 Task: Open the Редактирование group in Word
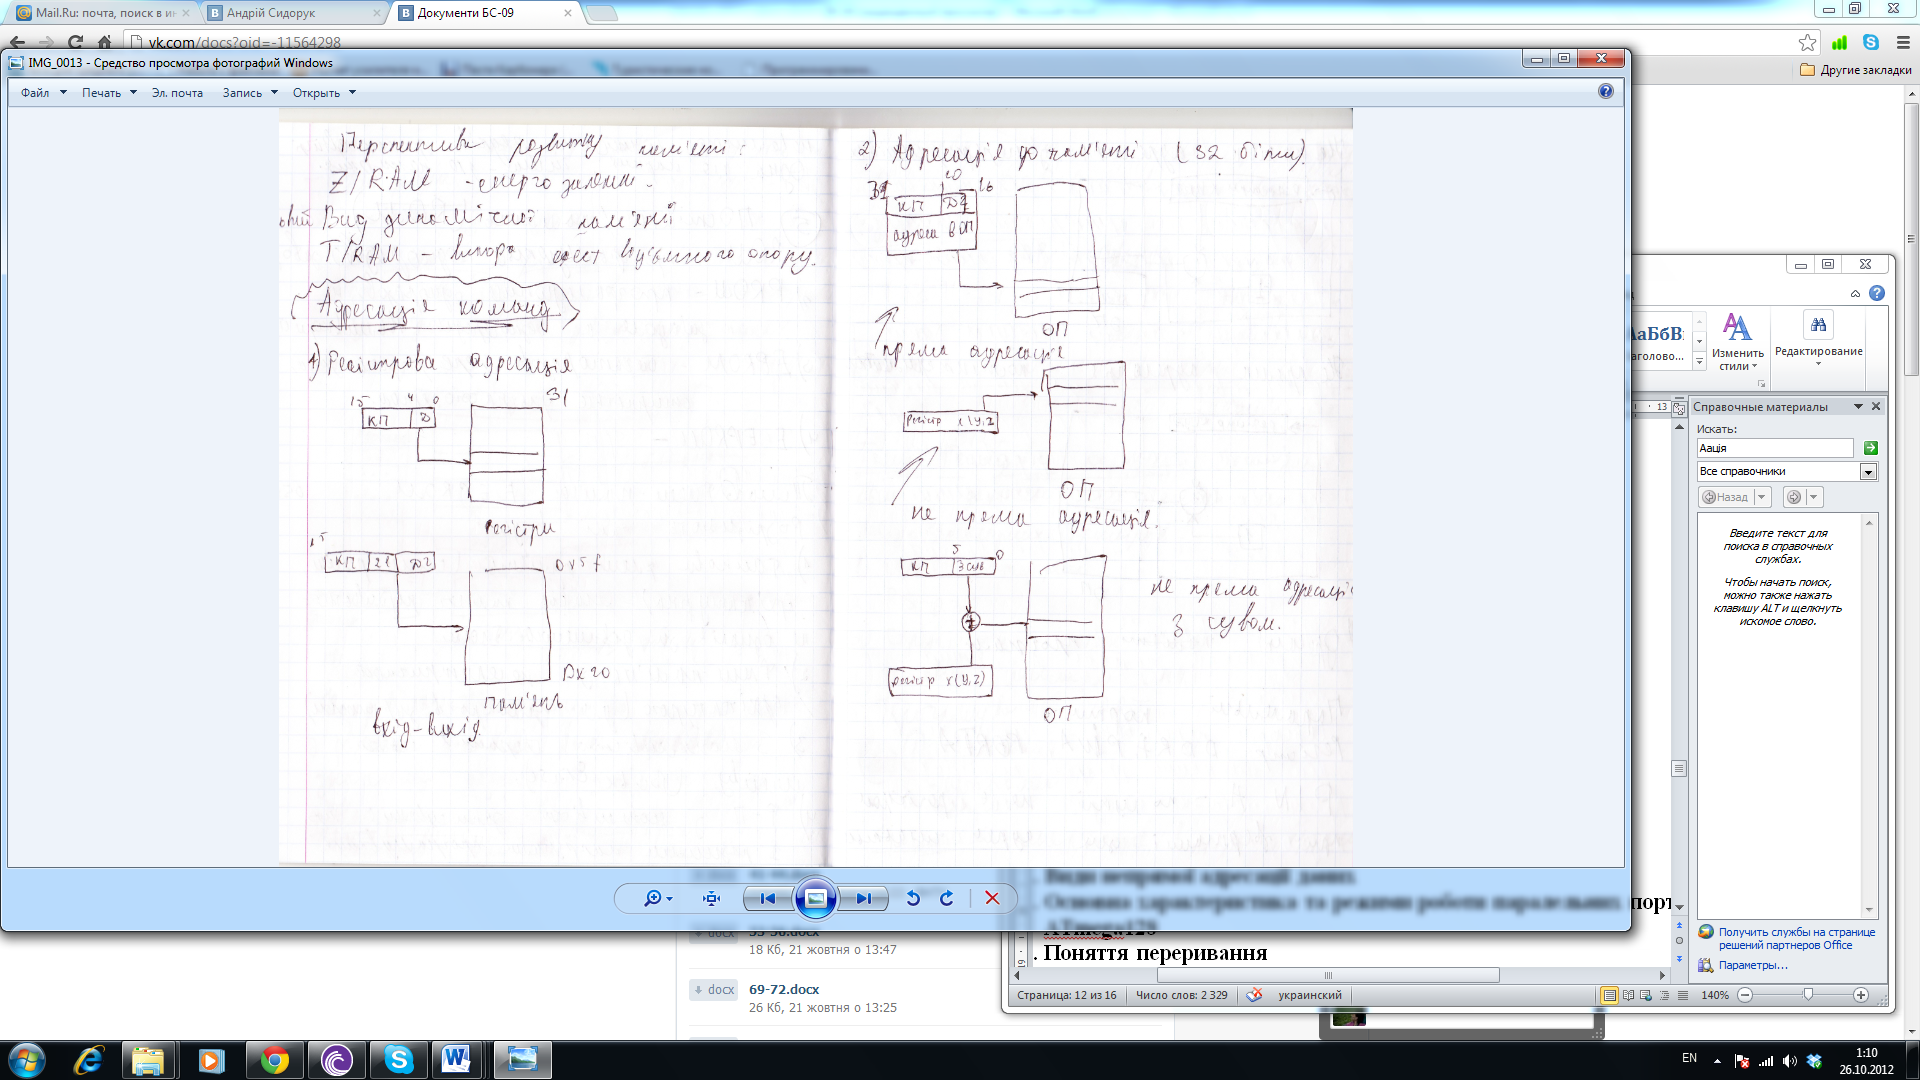1818,340
